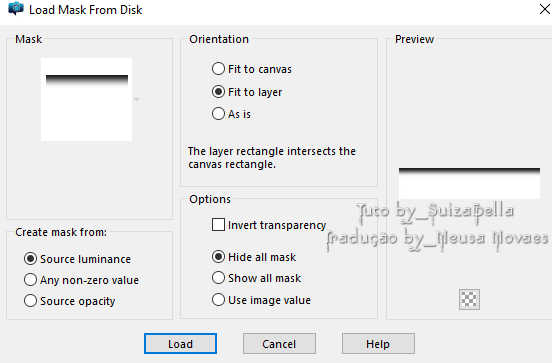Select Source luminance for mask creation

[30, 259]
